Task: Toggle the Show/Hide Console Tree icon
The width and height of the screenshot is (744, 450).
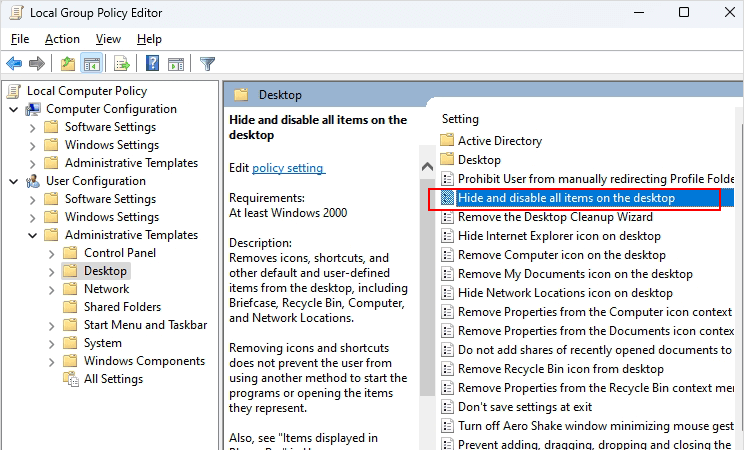Action: coord(92,63)
